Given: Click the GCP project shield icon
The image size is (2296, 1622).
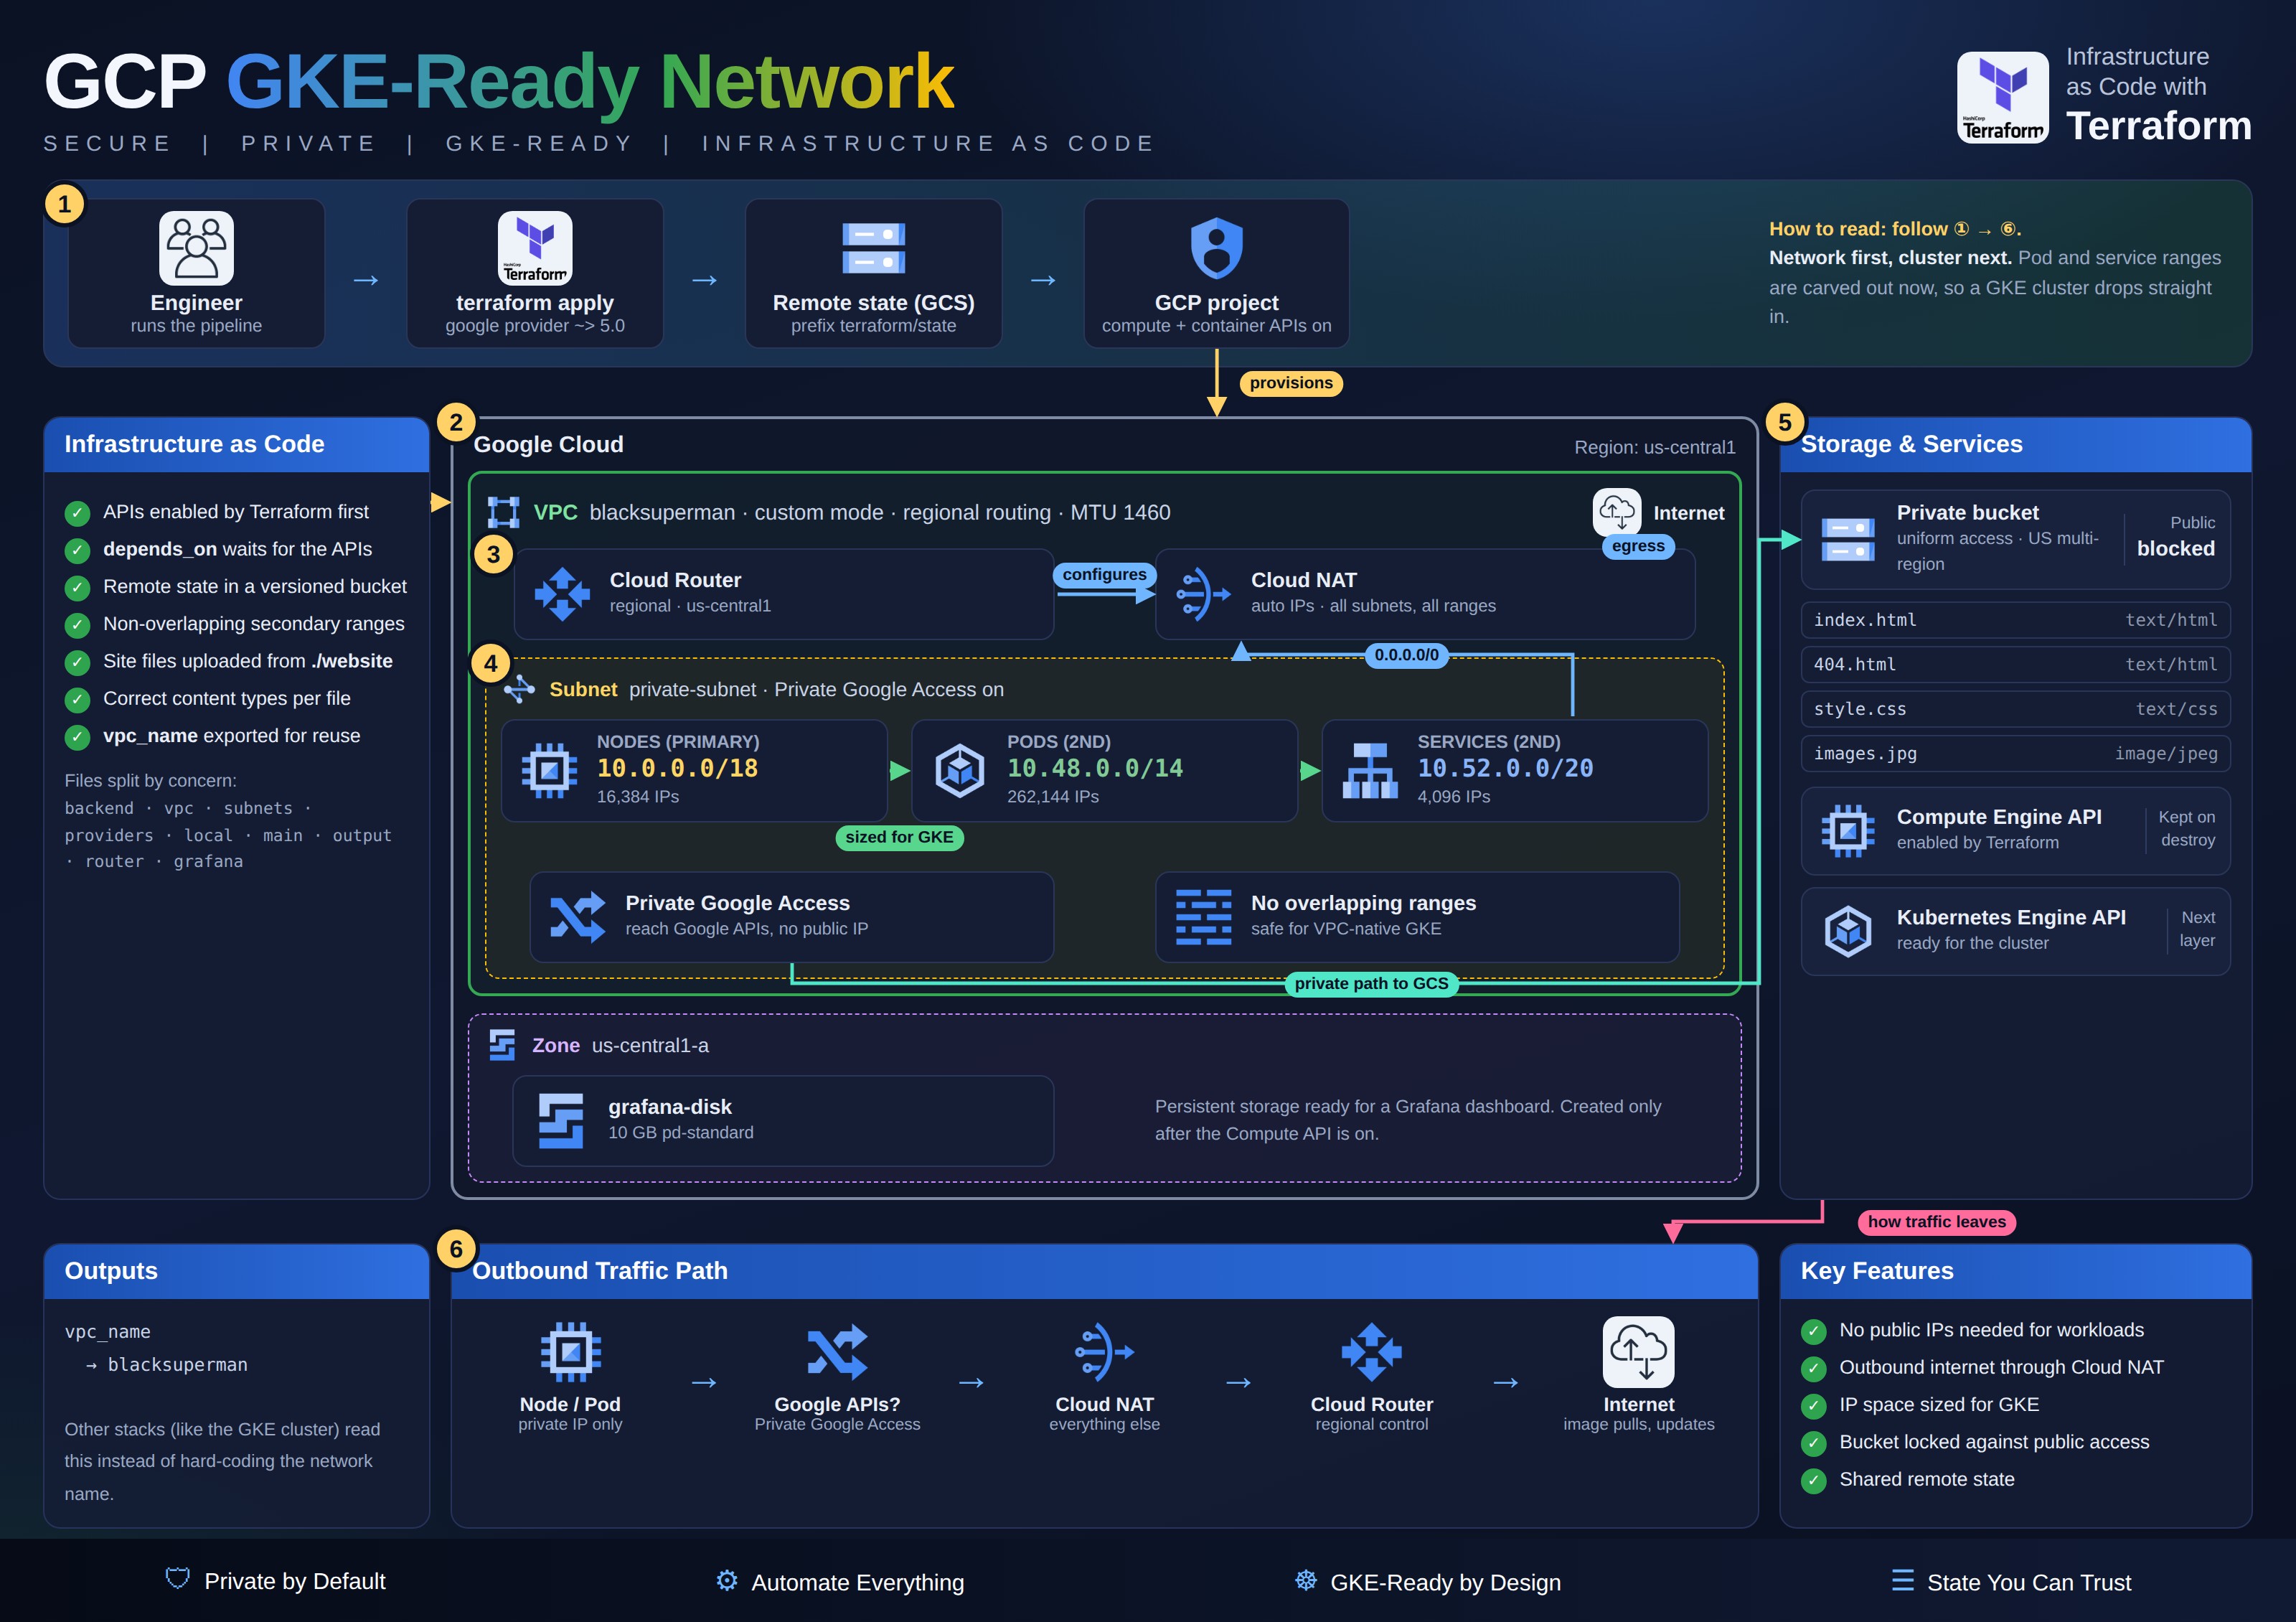Looking at the screenshot, I should pos(1216,248).
